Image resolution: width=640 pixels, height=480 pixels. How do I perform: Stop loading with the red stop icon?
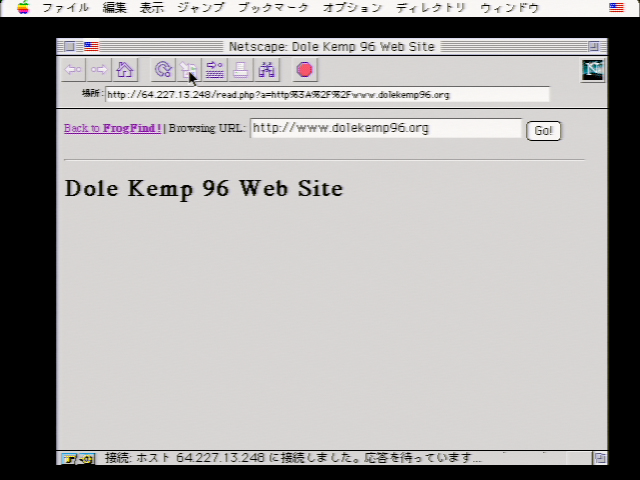[304, 70]
